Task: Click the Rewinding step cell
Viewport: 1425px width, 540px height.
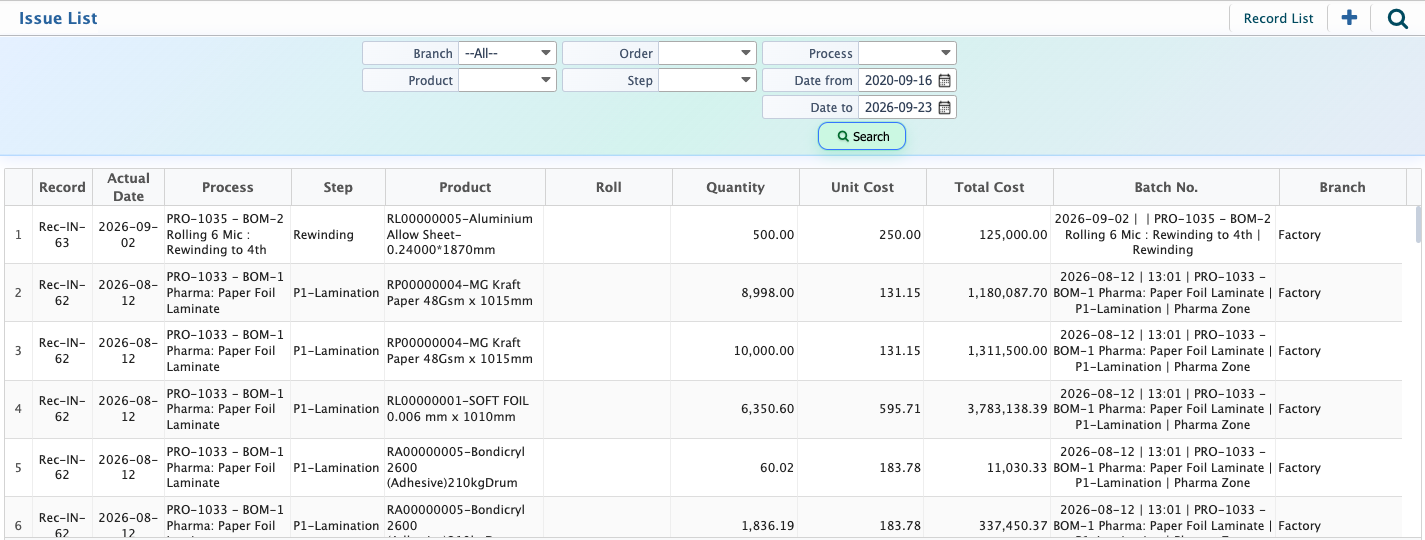Action: point(338,235)
